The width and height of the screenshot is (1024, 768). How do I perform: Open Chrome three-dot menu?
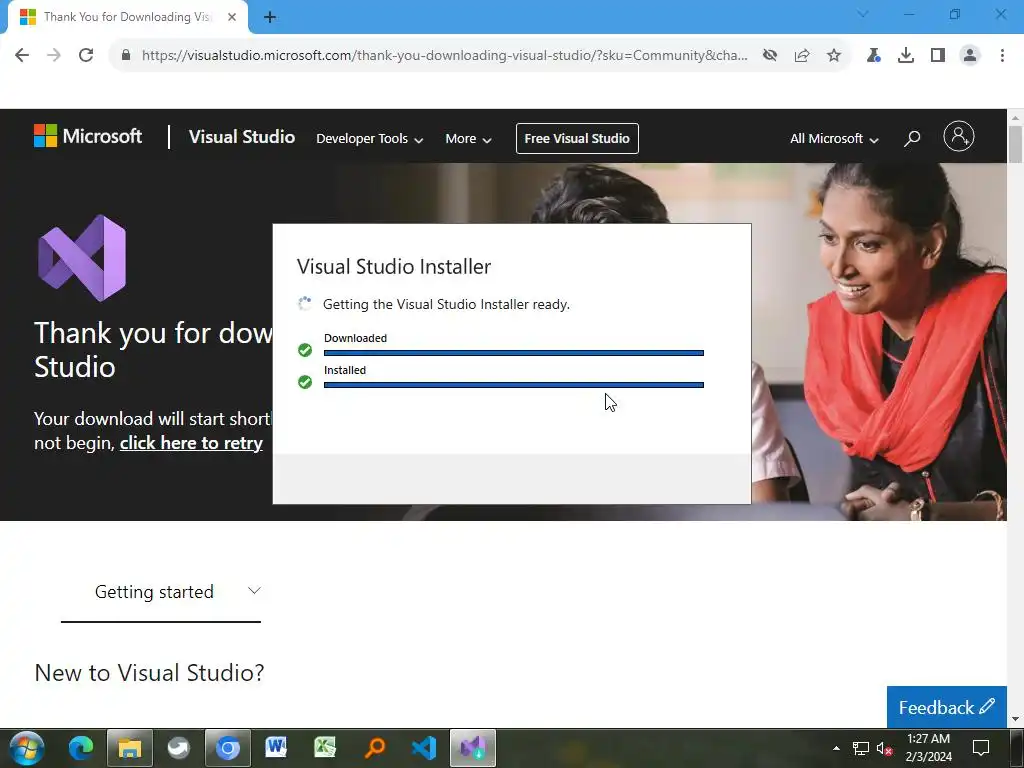click(1002, 56)
